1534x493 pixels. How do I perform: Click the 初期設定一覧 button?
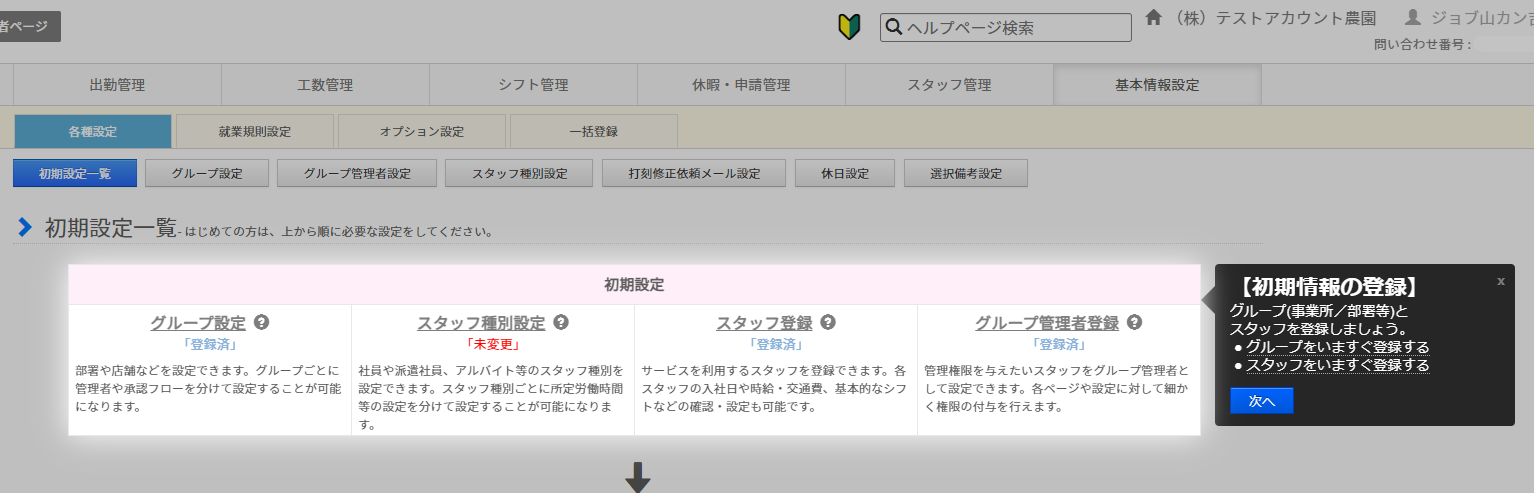(74, 173)
